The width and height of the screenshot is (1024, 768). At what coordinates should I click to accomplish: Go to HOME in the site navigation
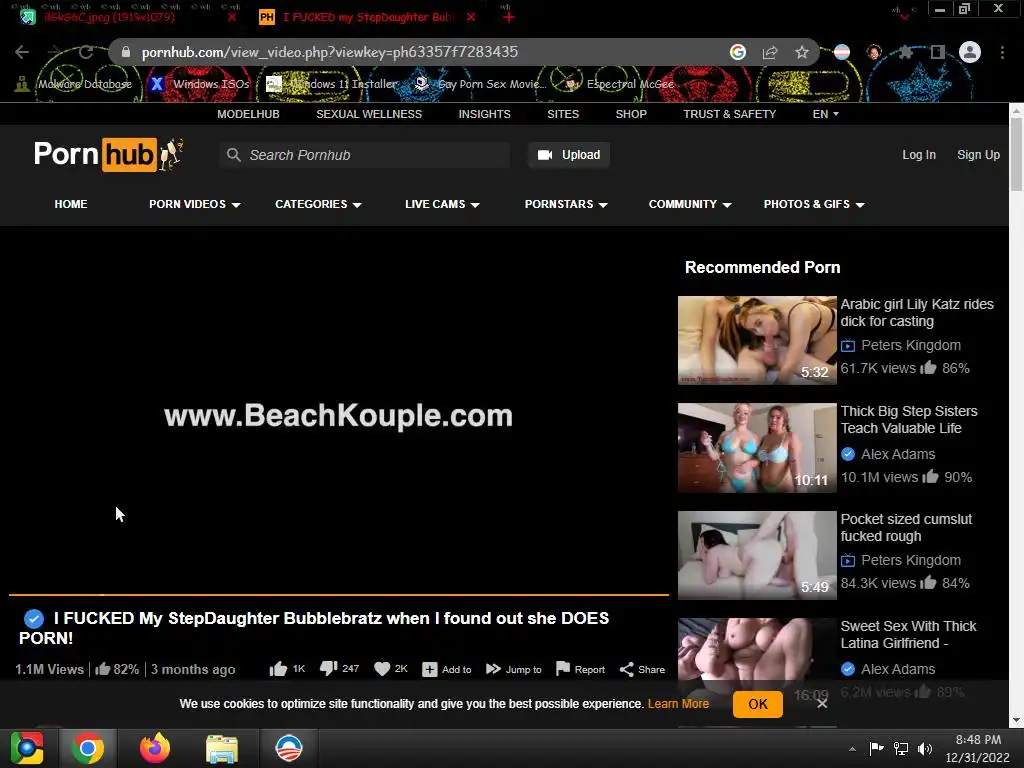(x=71, y=204)
